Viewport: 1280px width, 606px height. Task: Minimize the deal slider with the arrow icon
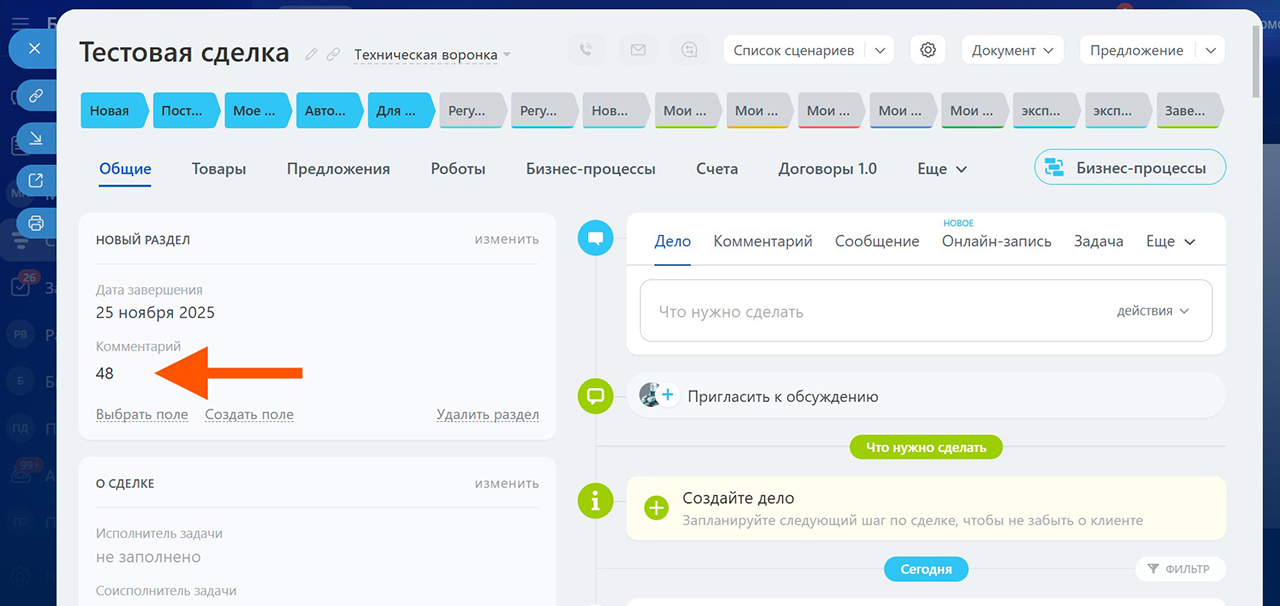pyautogui.click(x=36, y=139)
